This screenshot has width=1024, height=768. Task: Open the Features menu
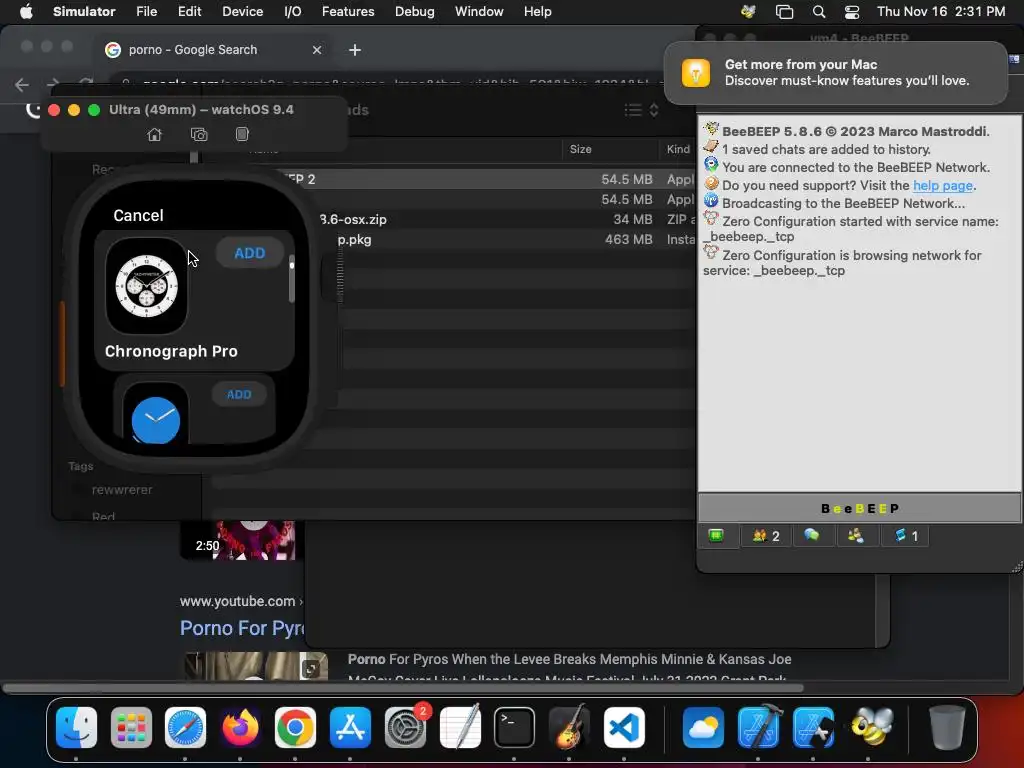tap(348, 11)
